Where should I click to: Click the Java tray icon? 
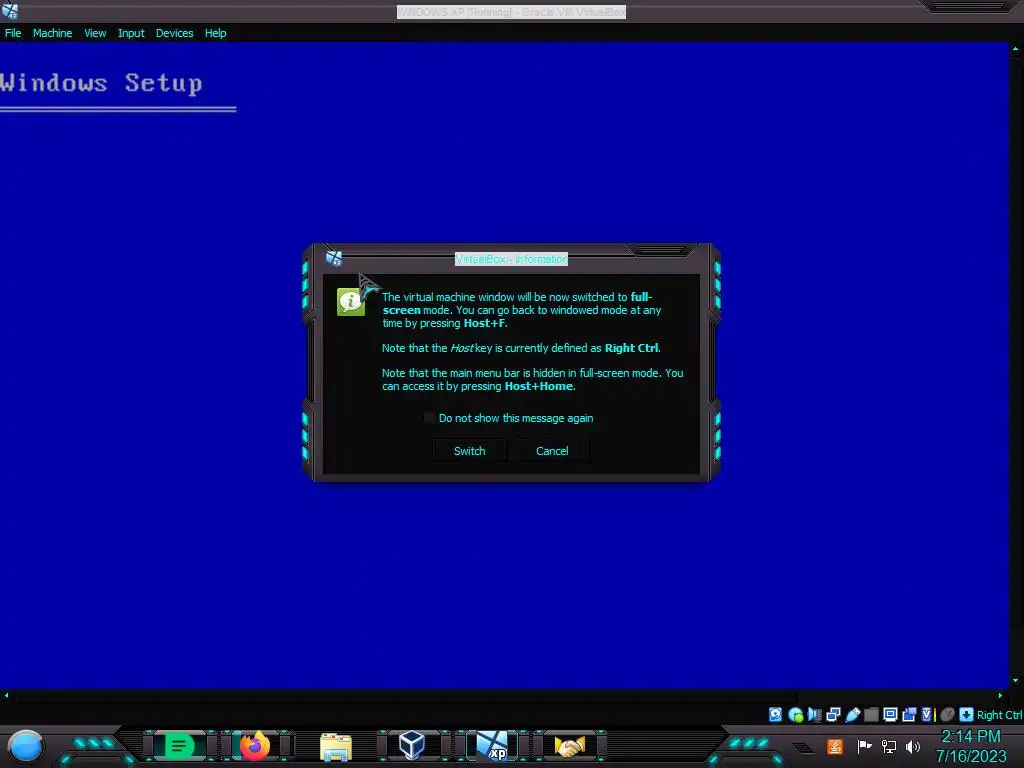835,746
